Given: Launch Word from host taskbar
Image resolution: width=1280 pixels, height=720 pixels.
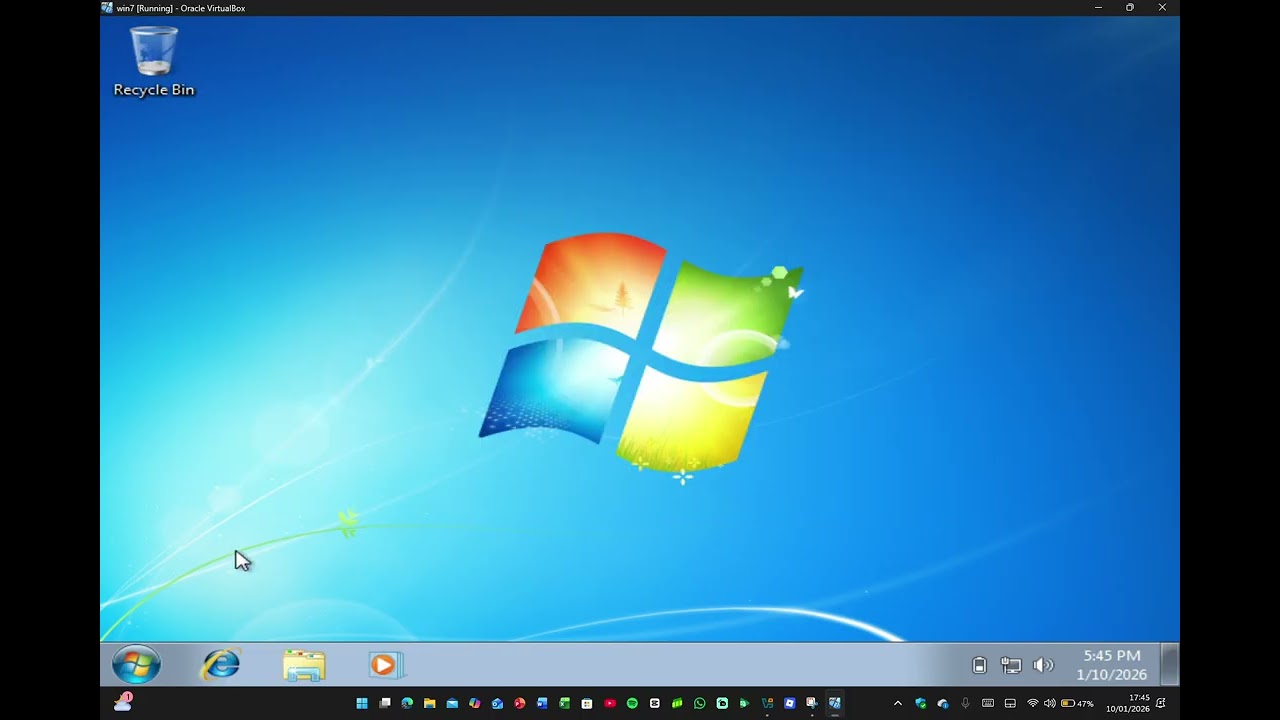Looking at the screenshot, I should (542, 704).
